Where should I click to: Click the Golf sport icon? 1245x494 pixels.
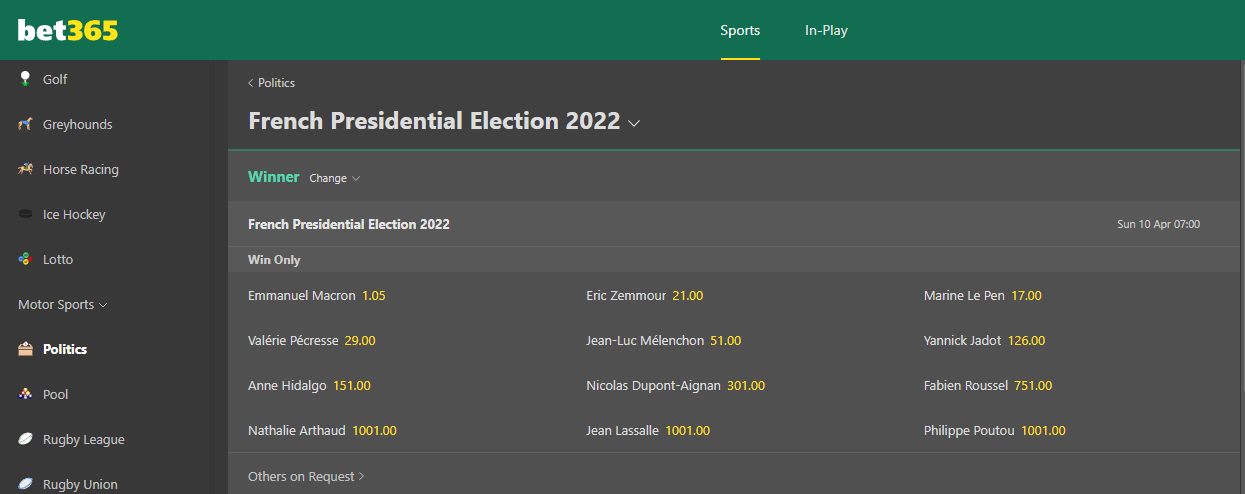(25, 79)
